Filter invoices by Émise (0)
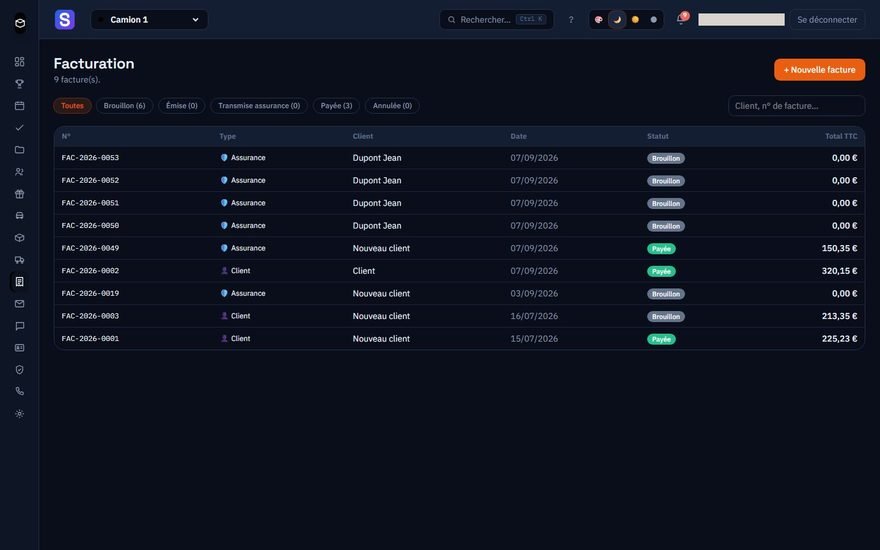The image size is (880, 550). 182,106
